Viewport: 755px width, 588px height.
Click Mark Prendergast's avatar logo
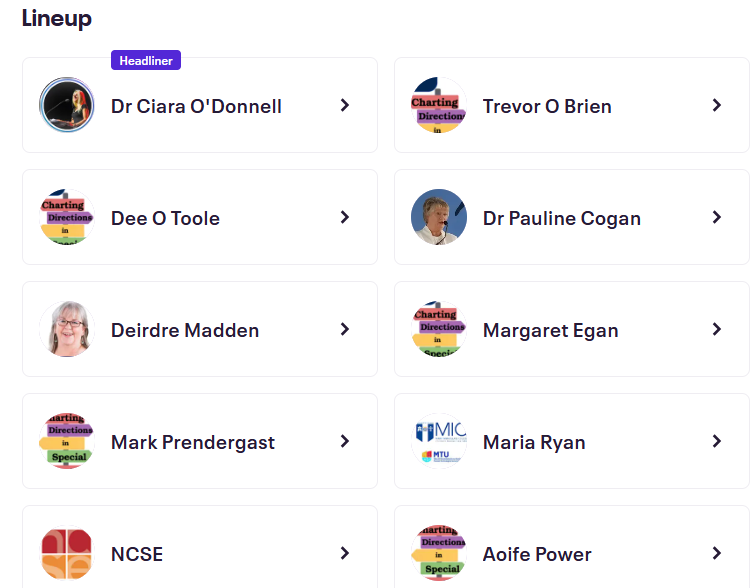pos(67,441)
